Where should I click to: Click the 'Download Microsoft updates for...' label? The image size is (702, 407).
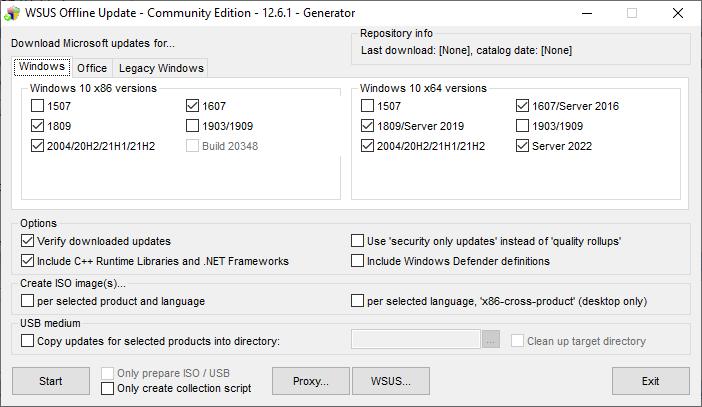(93, 43)
